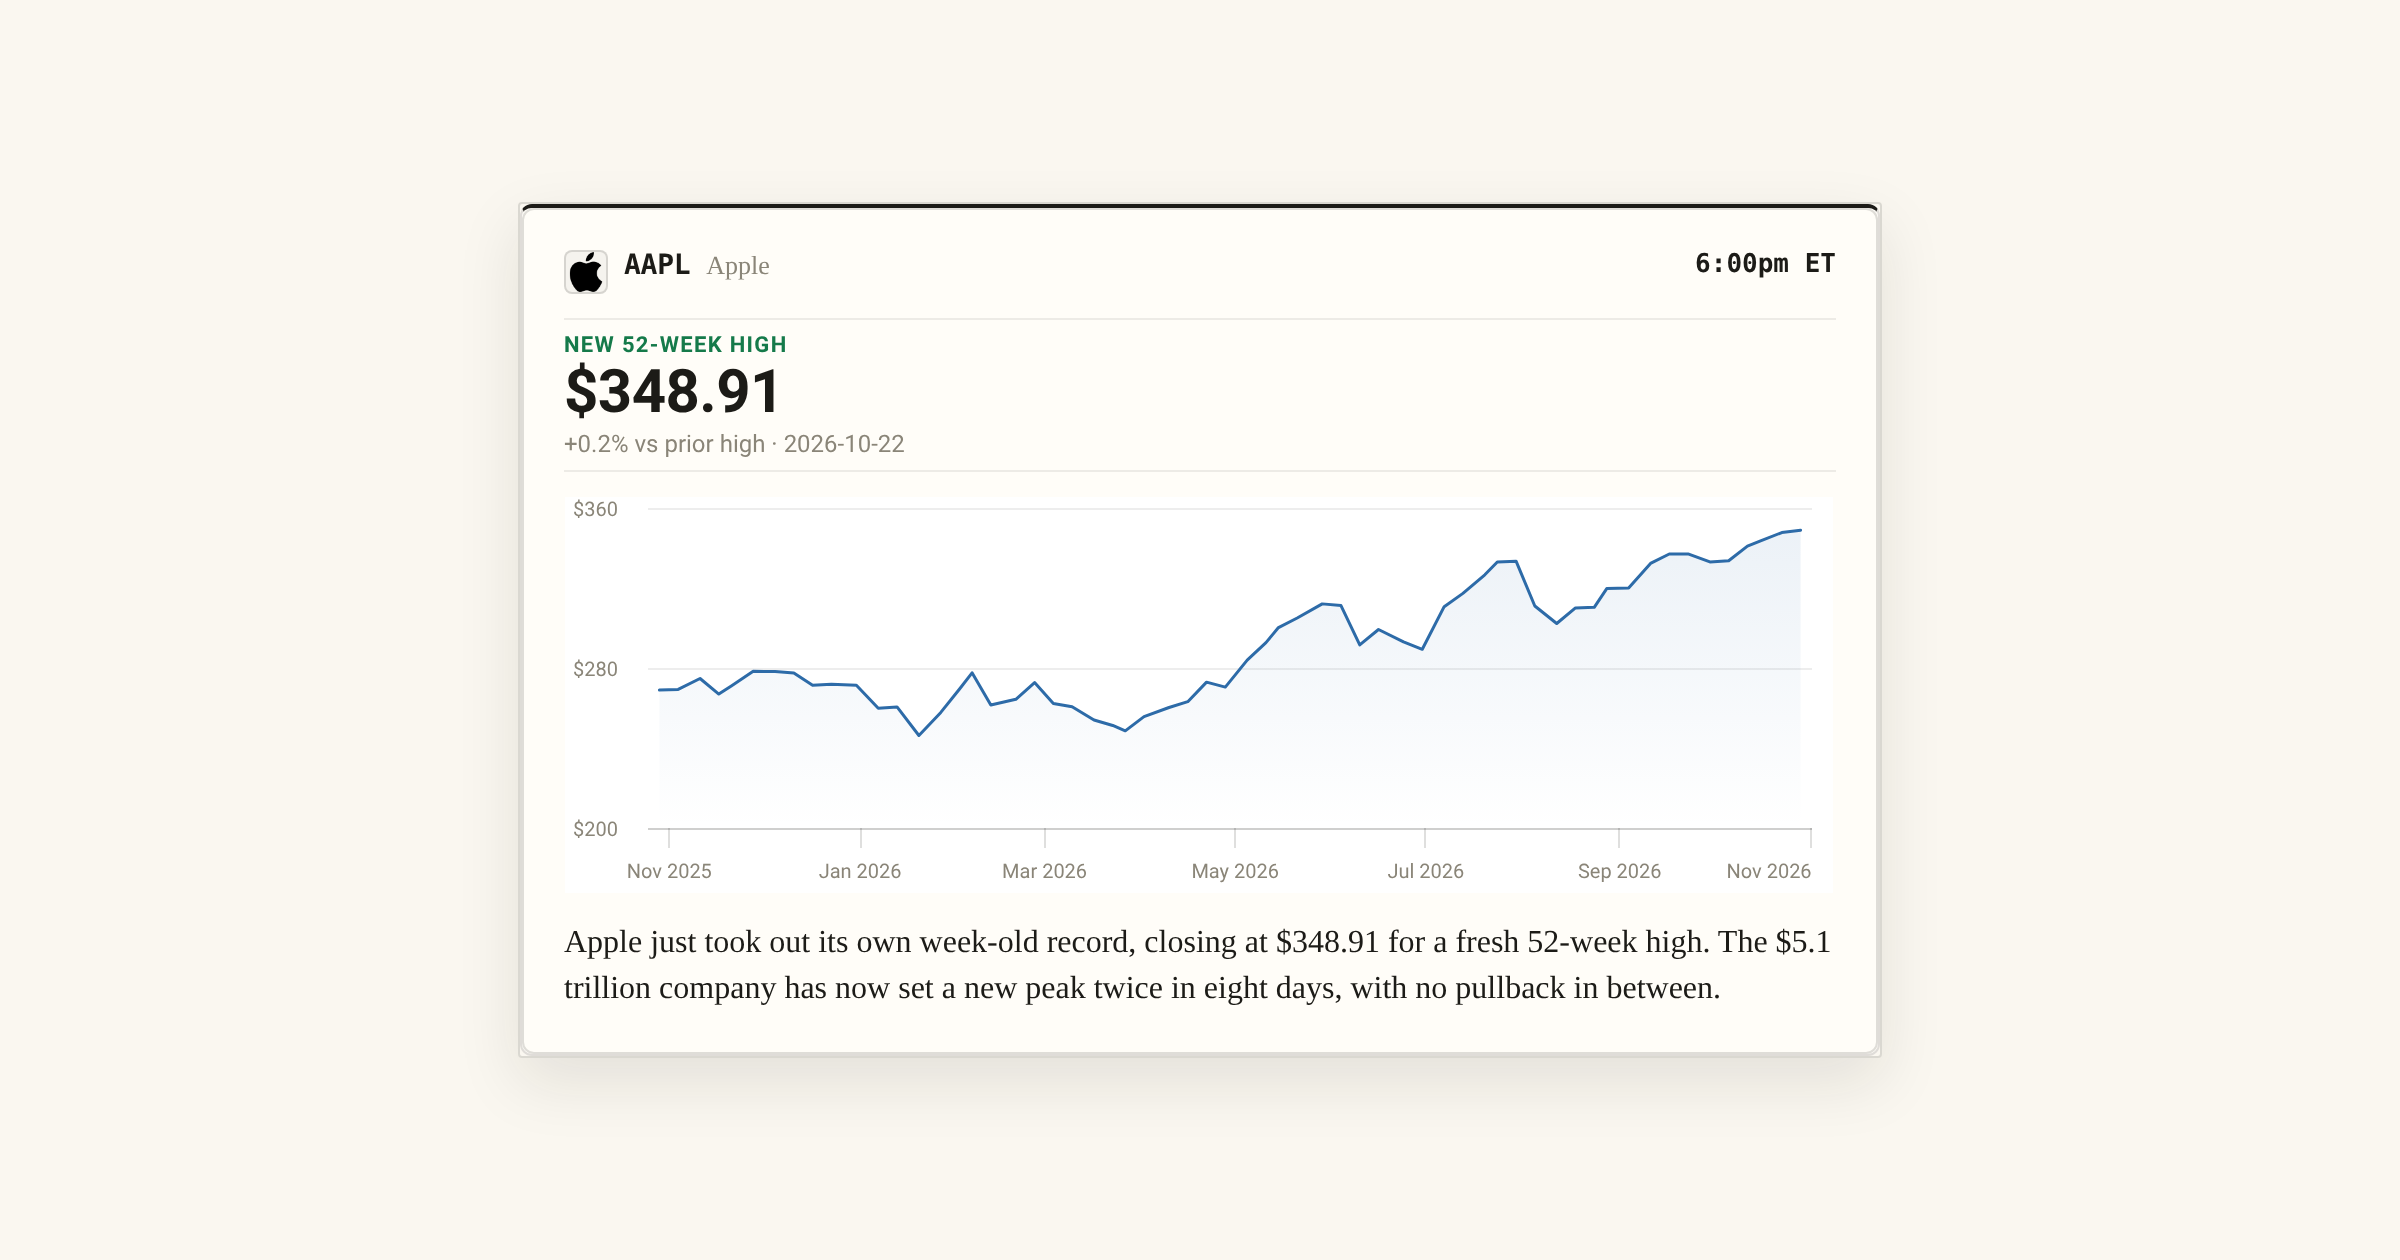Click the Mar 2026 axis label
The width and height of the screenshot is (2400, 1260).
pos(1044,871)
